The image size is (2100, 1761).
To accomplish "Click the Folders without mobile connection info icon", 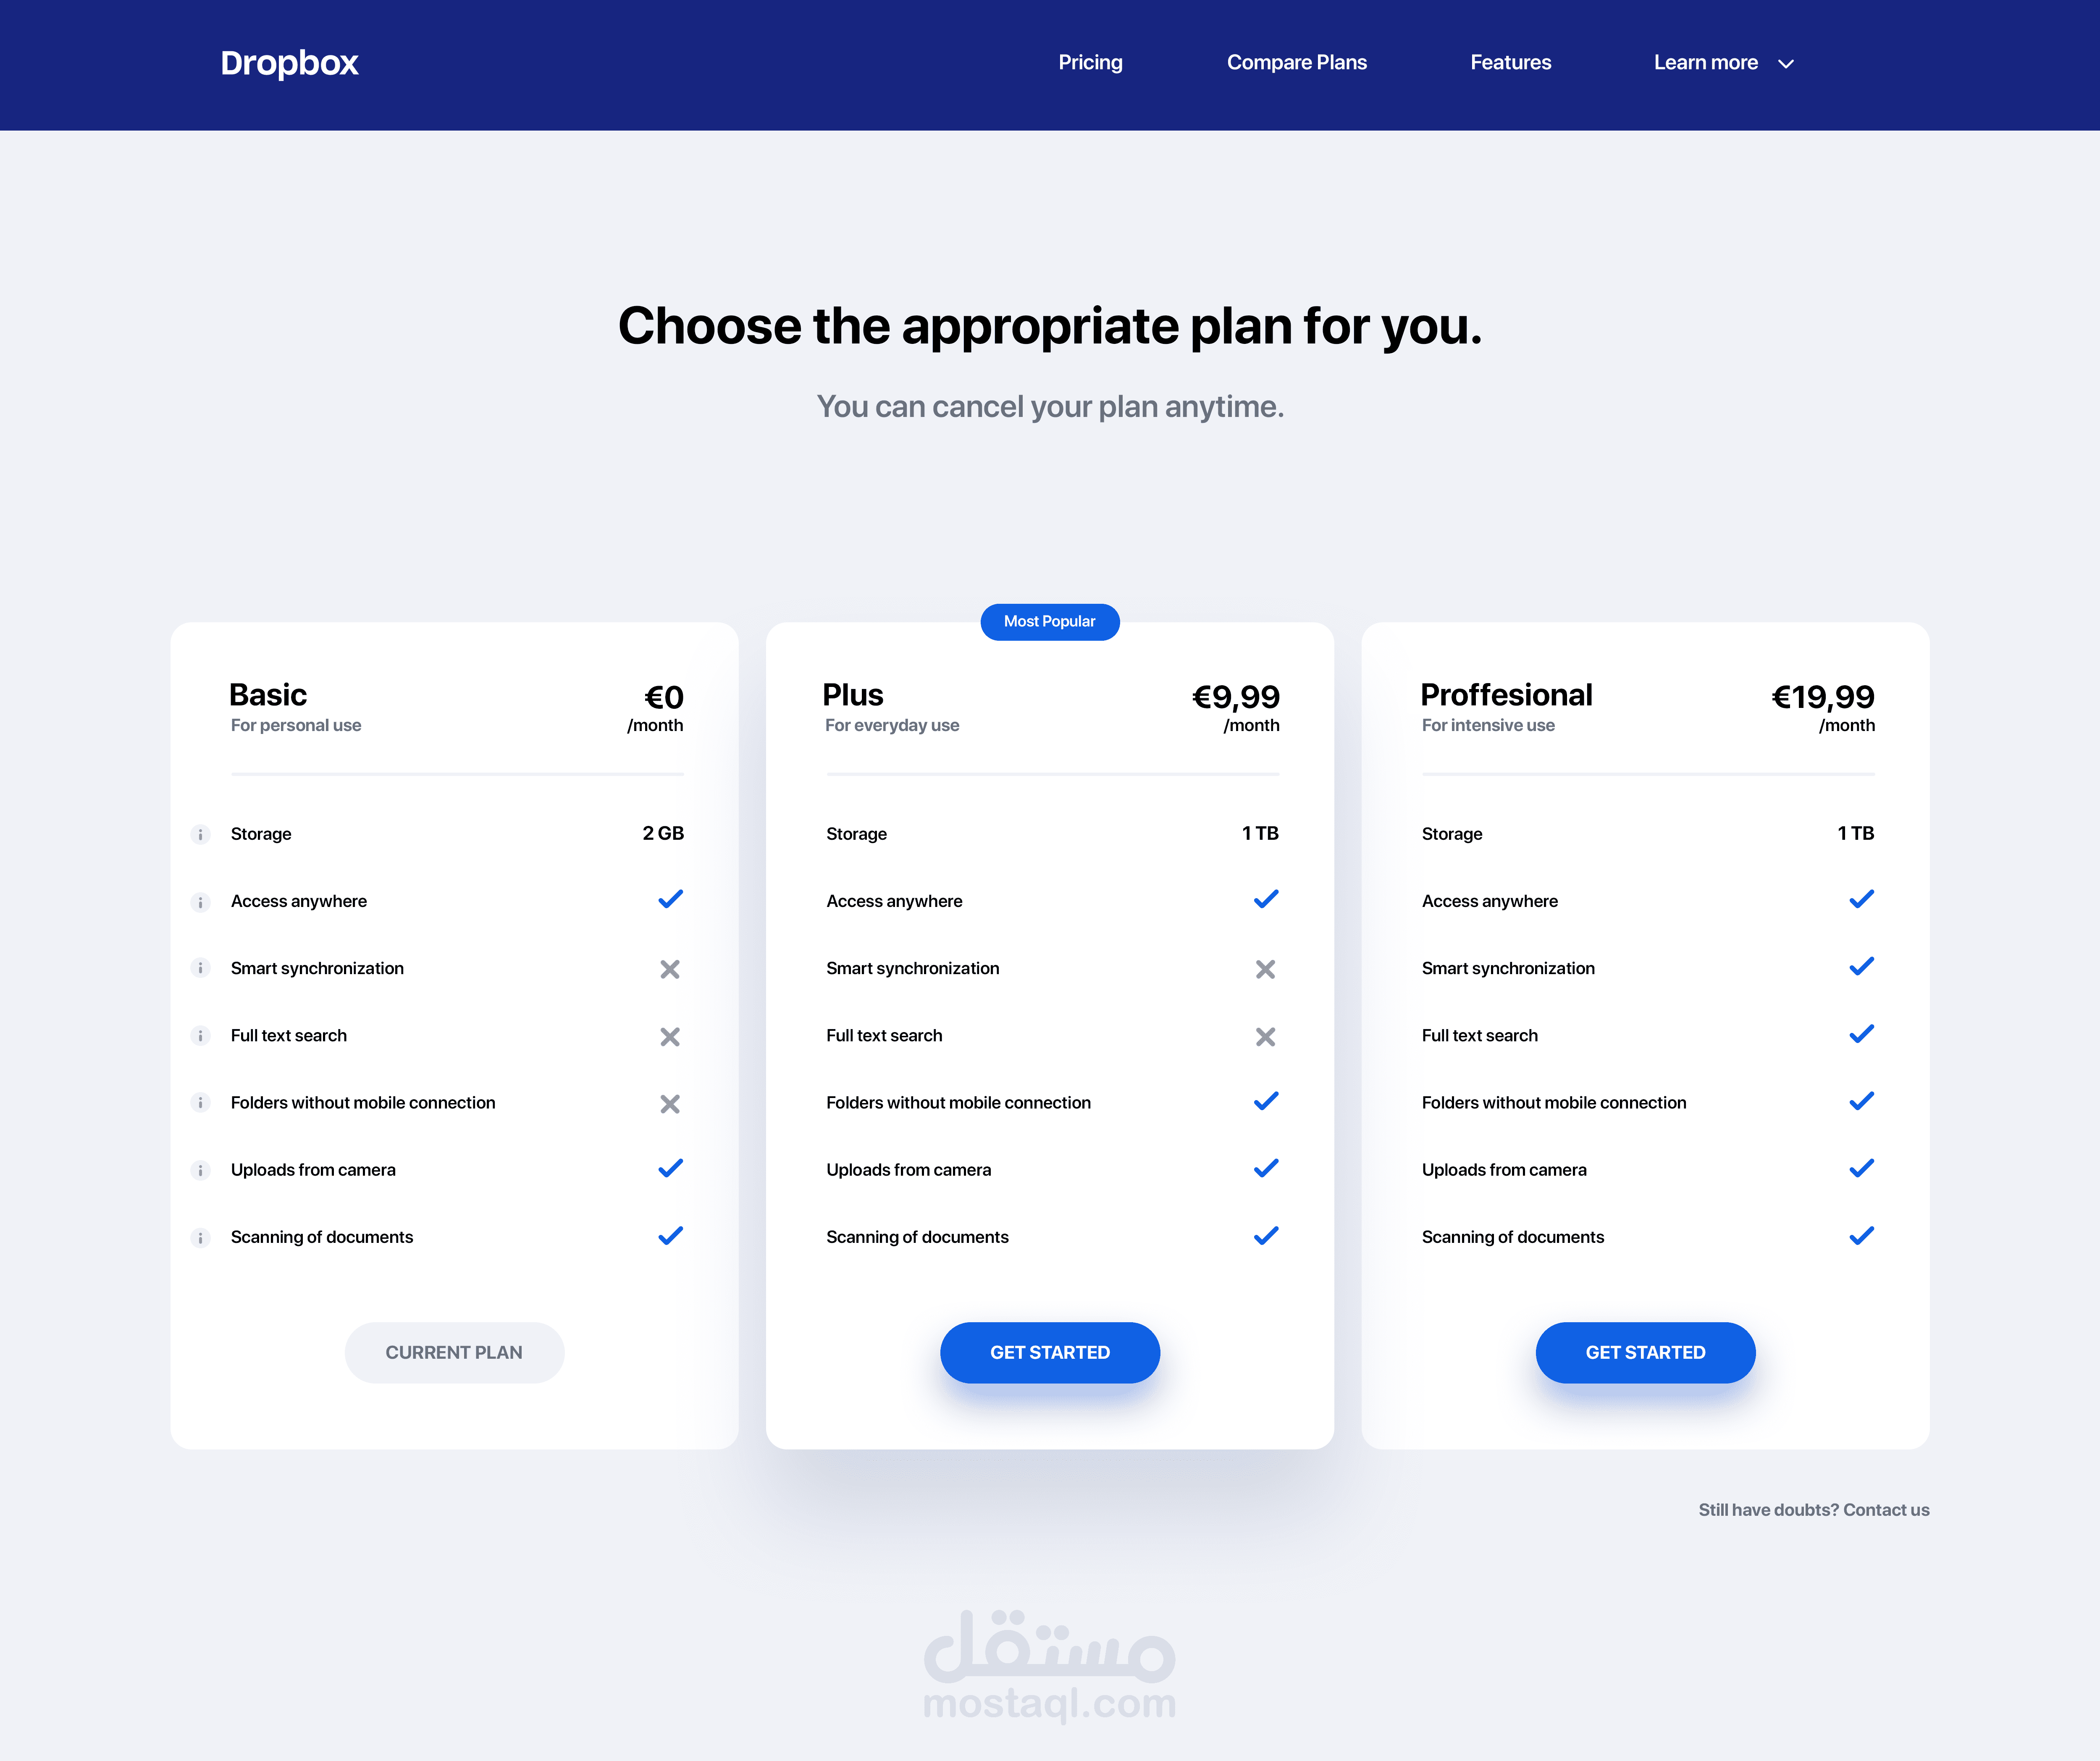I will [x=197, y=1102].
